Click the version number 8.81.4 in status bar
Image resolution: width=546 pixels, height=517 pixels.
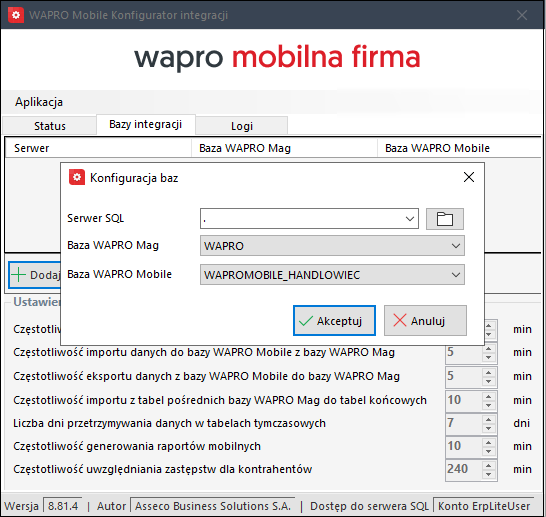[x=63, y=506]
